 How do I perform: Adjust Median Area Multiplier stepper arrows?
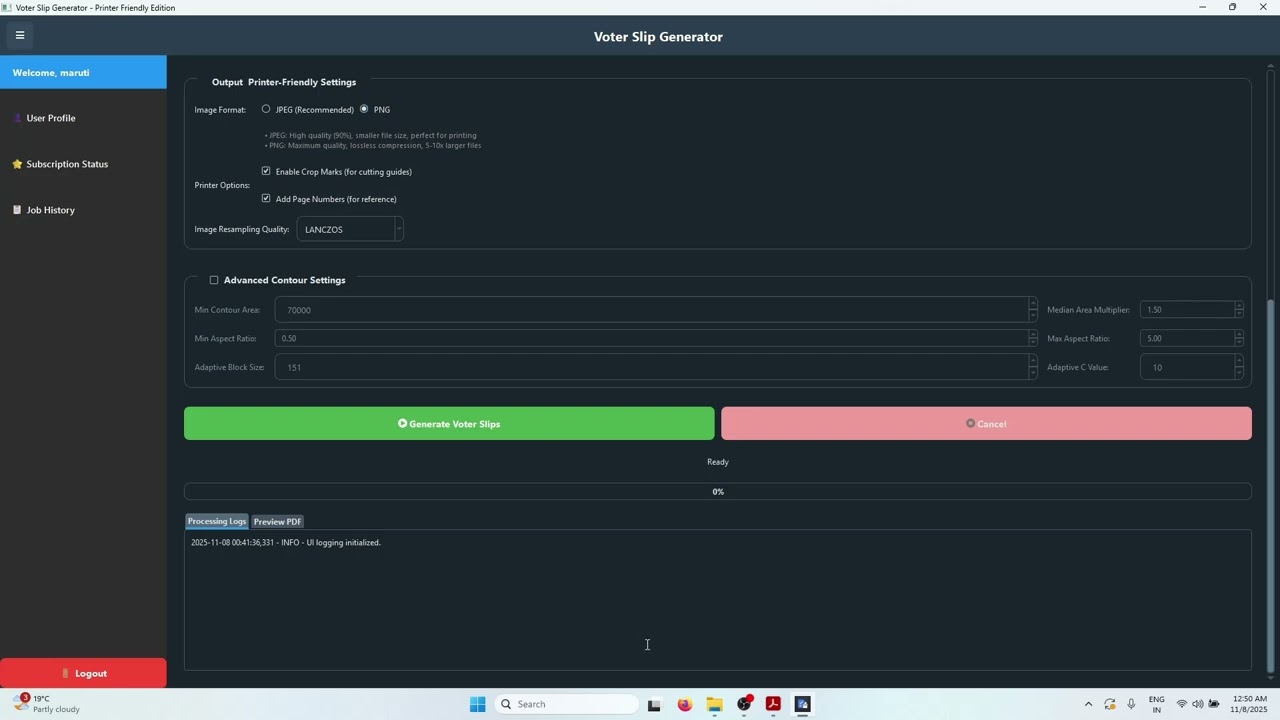coord(1239,310)
